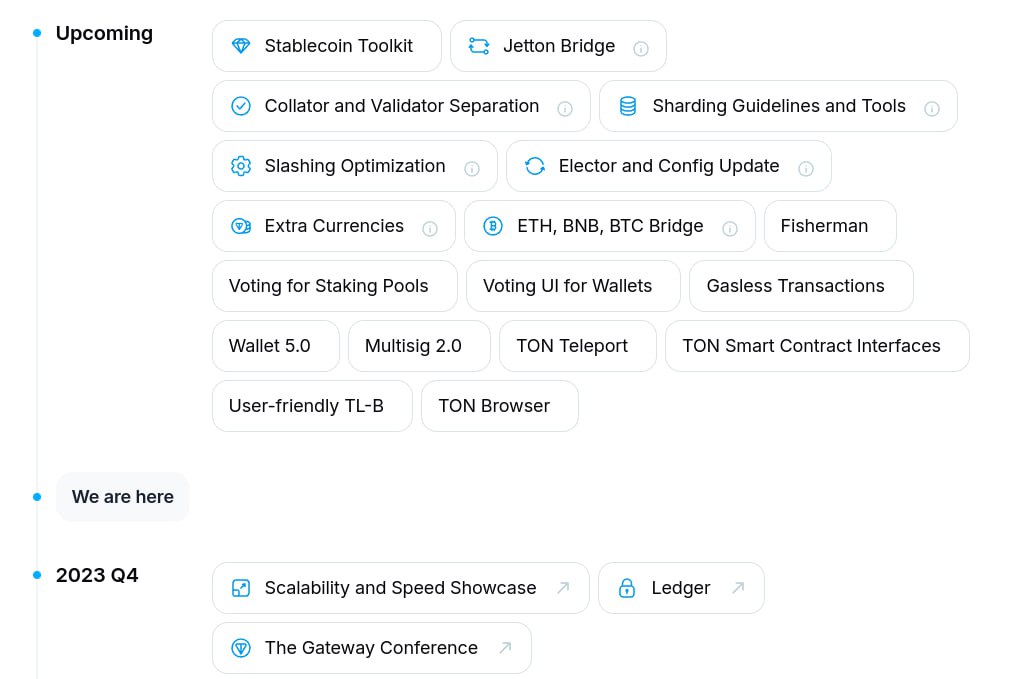1031x679 pixels.
Task: Click the lock icon on Ledger
Action: [x=627, y=588]
